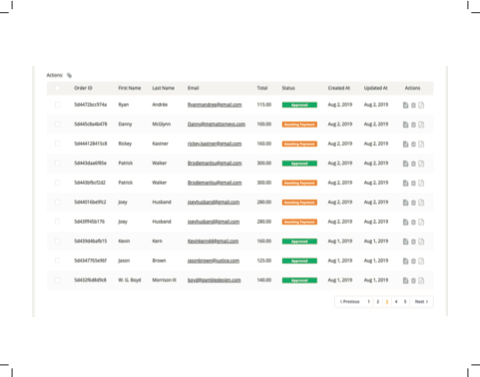480x377 pixels.
Task: Click the dark document icon in Jason Brown's row
Action: (x=405, y=261)
